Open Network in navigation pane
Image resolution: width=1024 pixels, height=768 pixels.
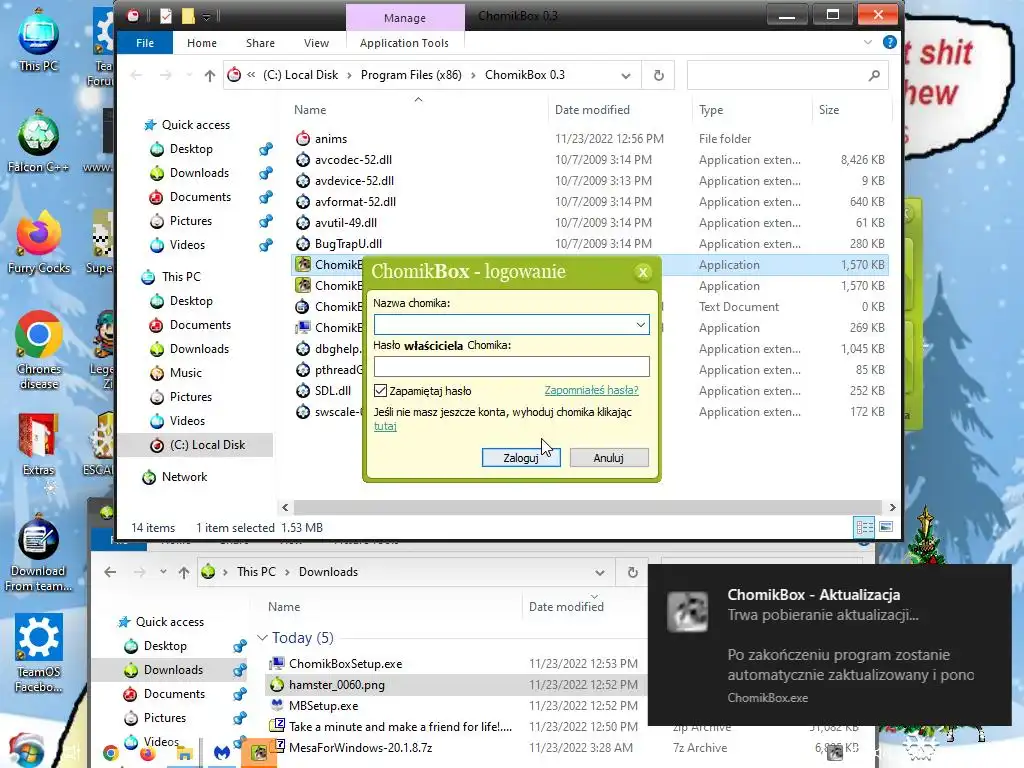[184, 477]
